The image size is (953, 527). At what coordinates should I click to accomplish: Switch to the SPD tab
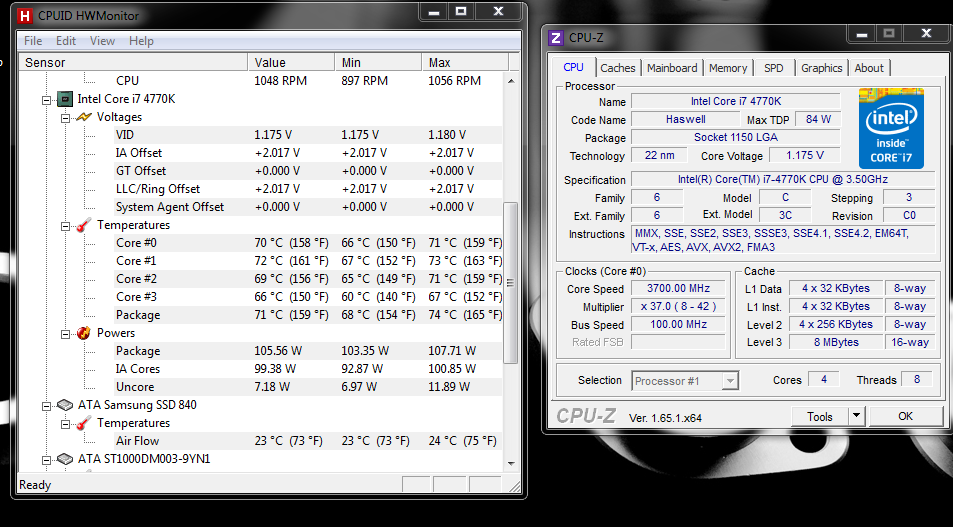(774, 68)
